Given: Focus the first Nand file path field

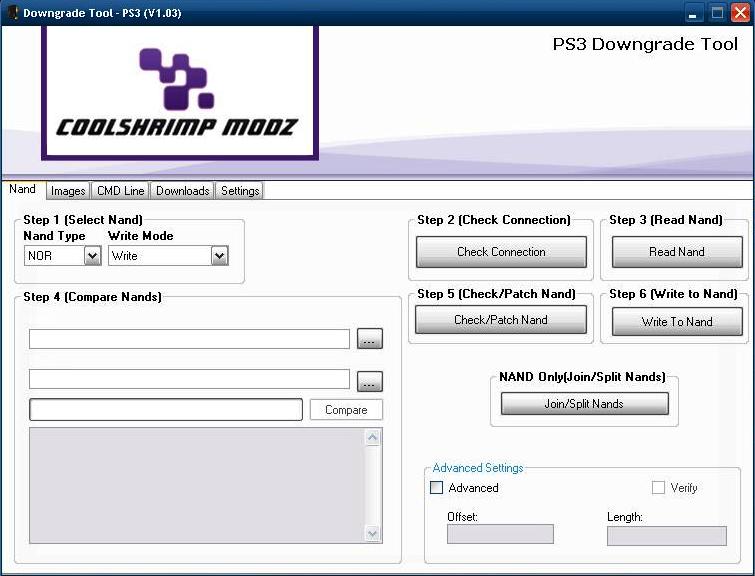Looking at the screenshot, I should pyautogui.click(x=189, y=339).
